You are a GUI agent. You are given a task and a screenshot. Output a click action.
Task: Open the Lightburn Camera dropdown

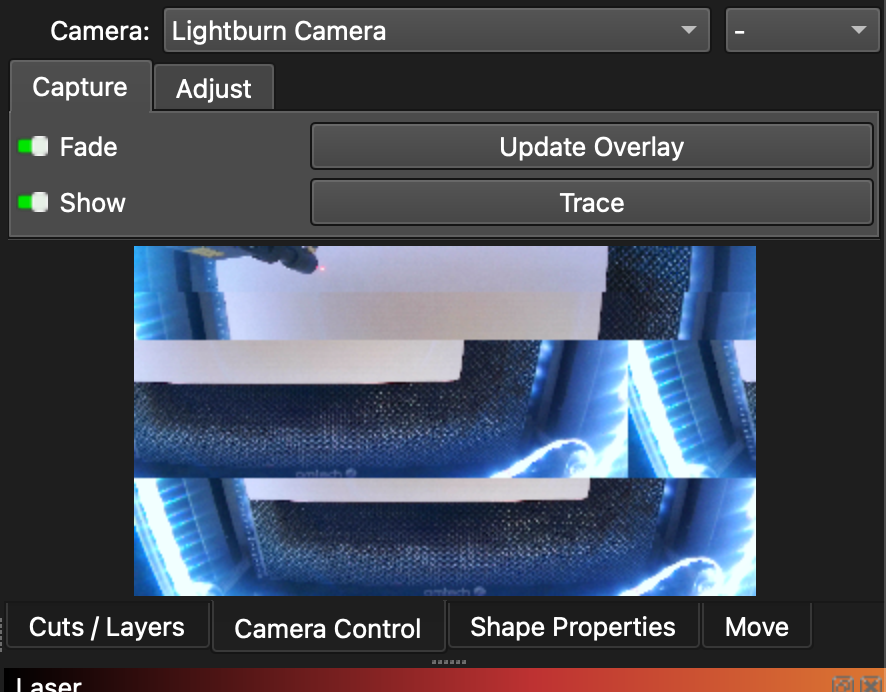(x=435, y=31)
